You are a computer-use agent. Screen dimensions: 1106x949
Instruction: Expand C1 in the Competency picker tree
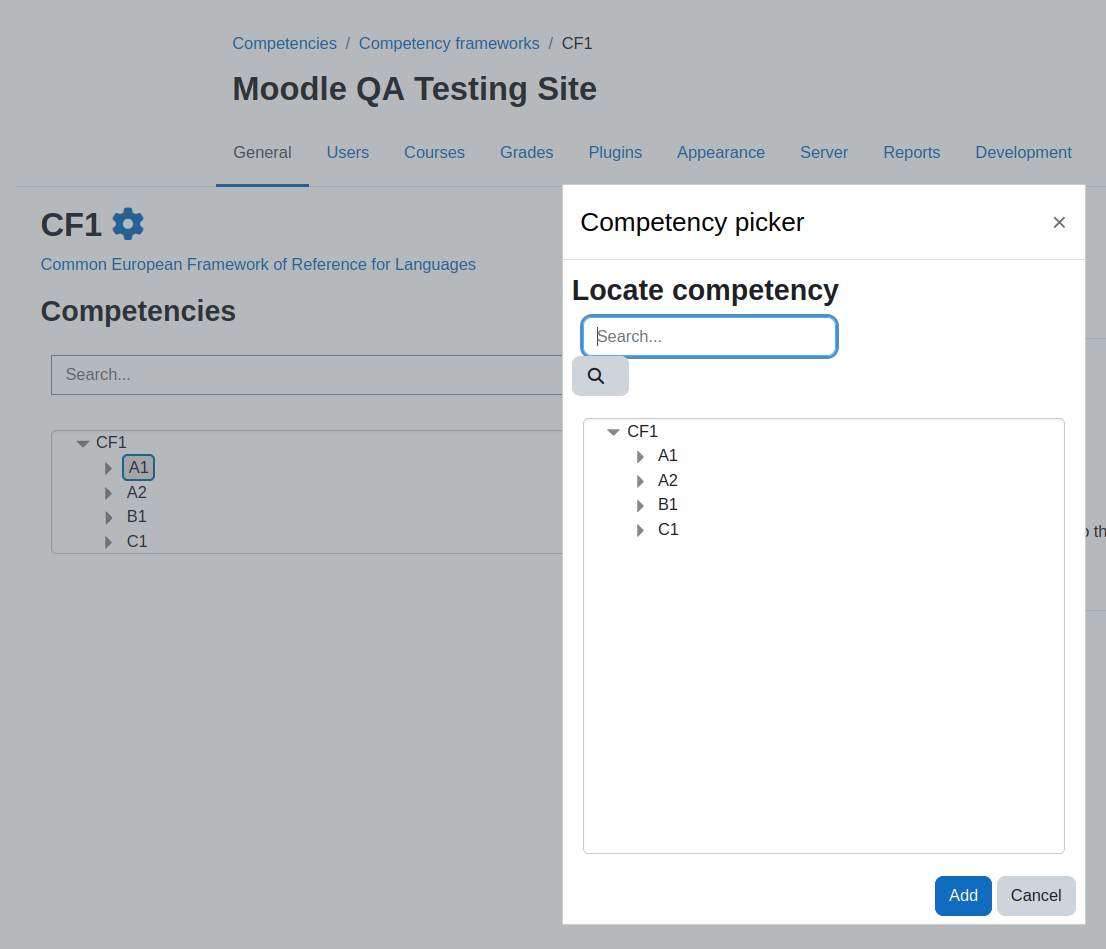(640, 531)
